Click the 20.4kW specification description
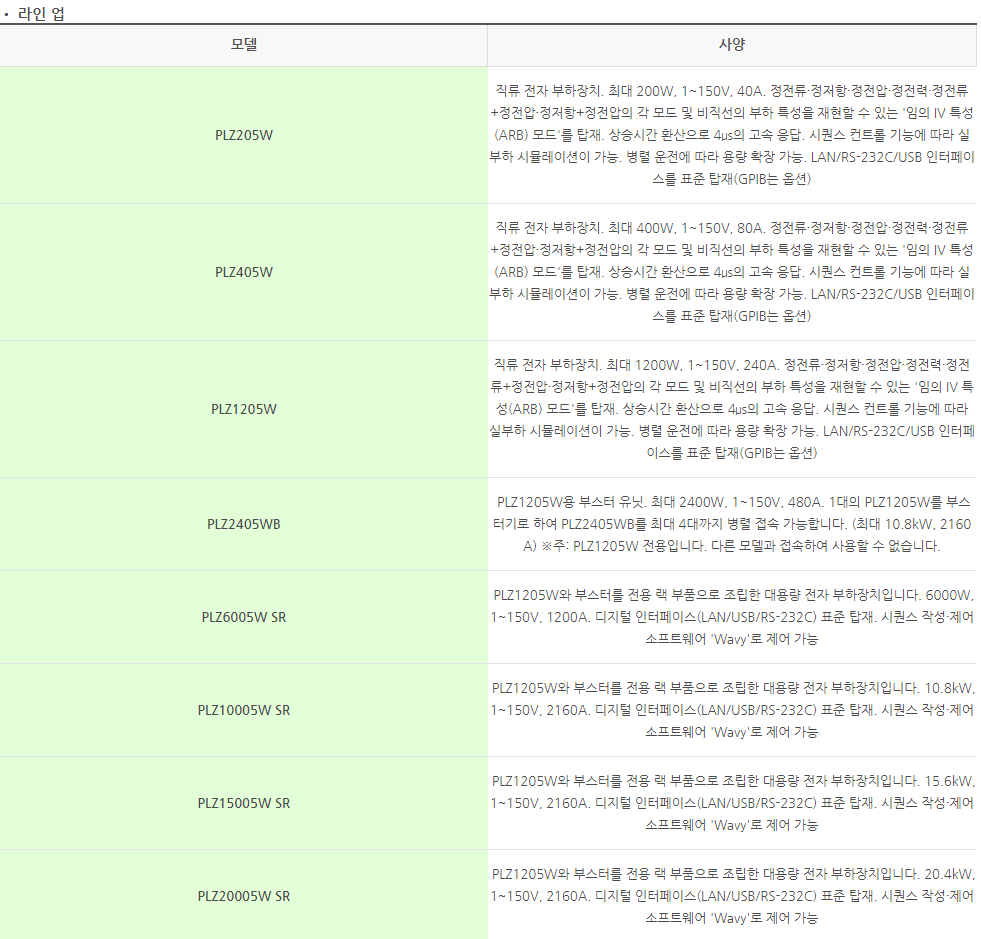Viewport: 981px width, 939px height. 732,896
